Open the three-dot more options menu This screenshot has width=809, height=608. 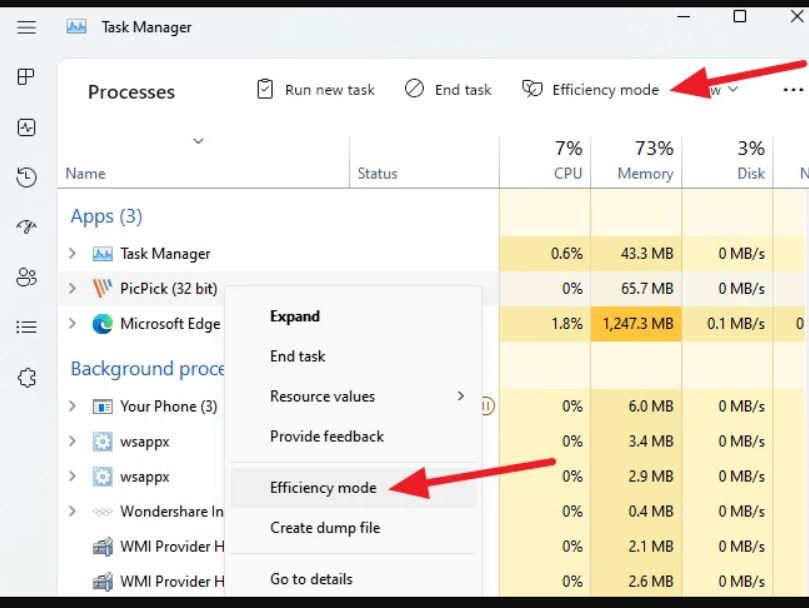pyautogui.click(x=792, y=90)
